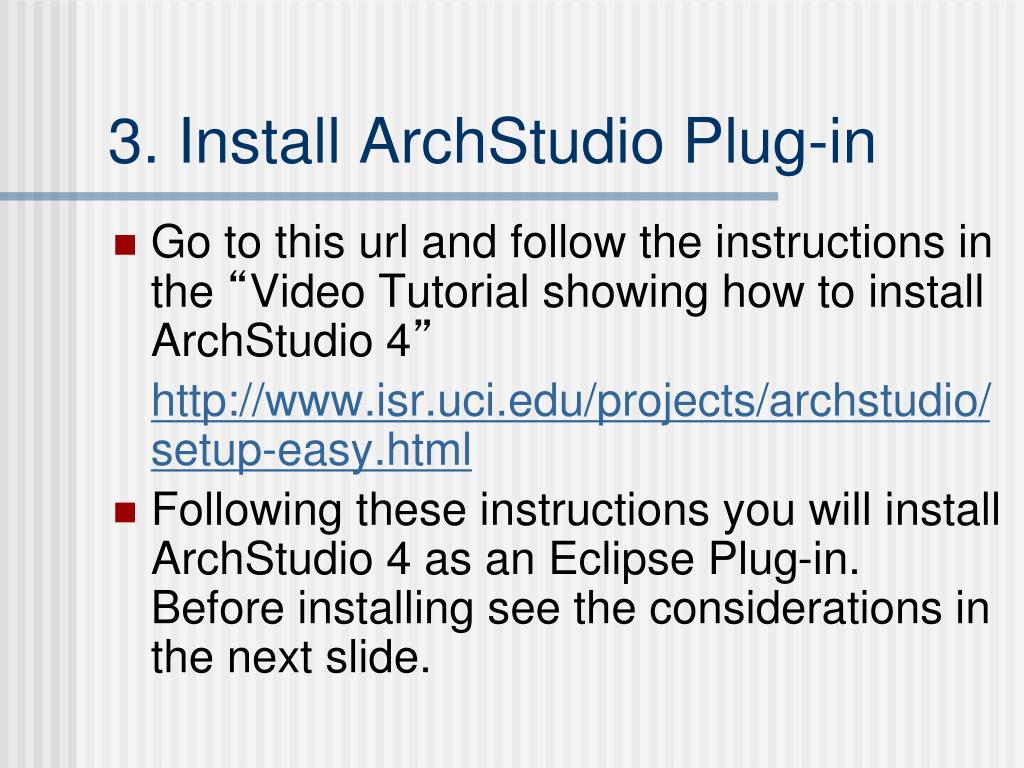The width and height of the screenshot is (1024, 768).
Task: Click the blue divider line under title
Action: [389, 196]
